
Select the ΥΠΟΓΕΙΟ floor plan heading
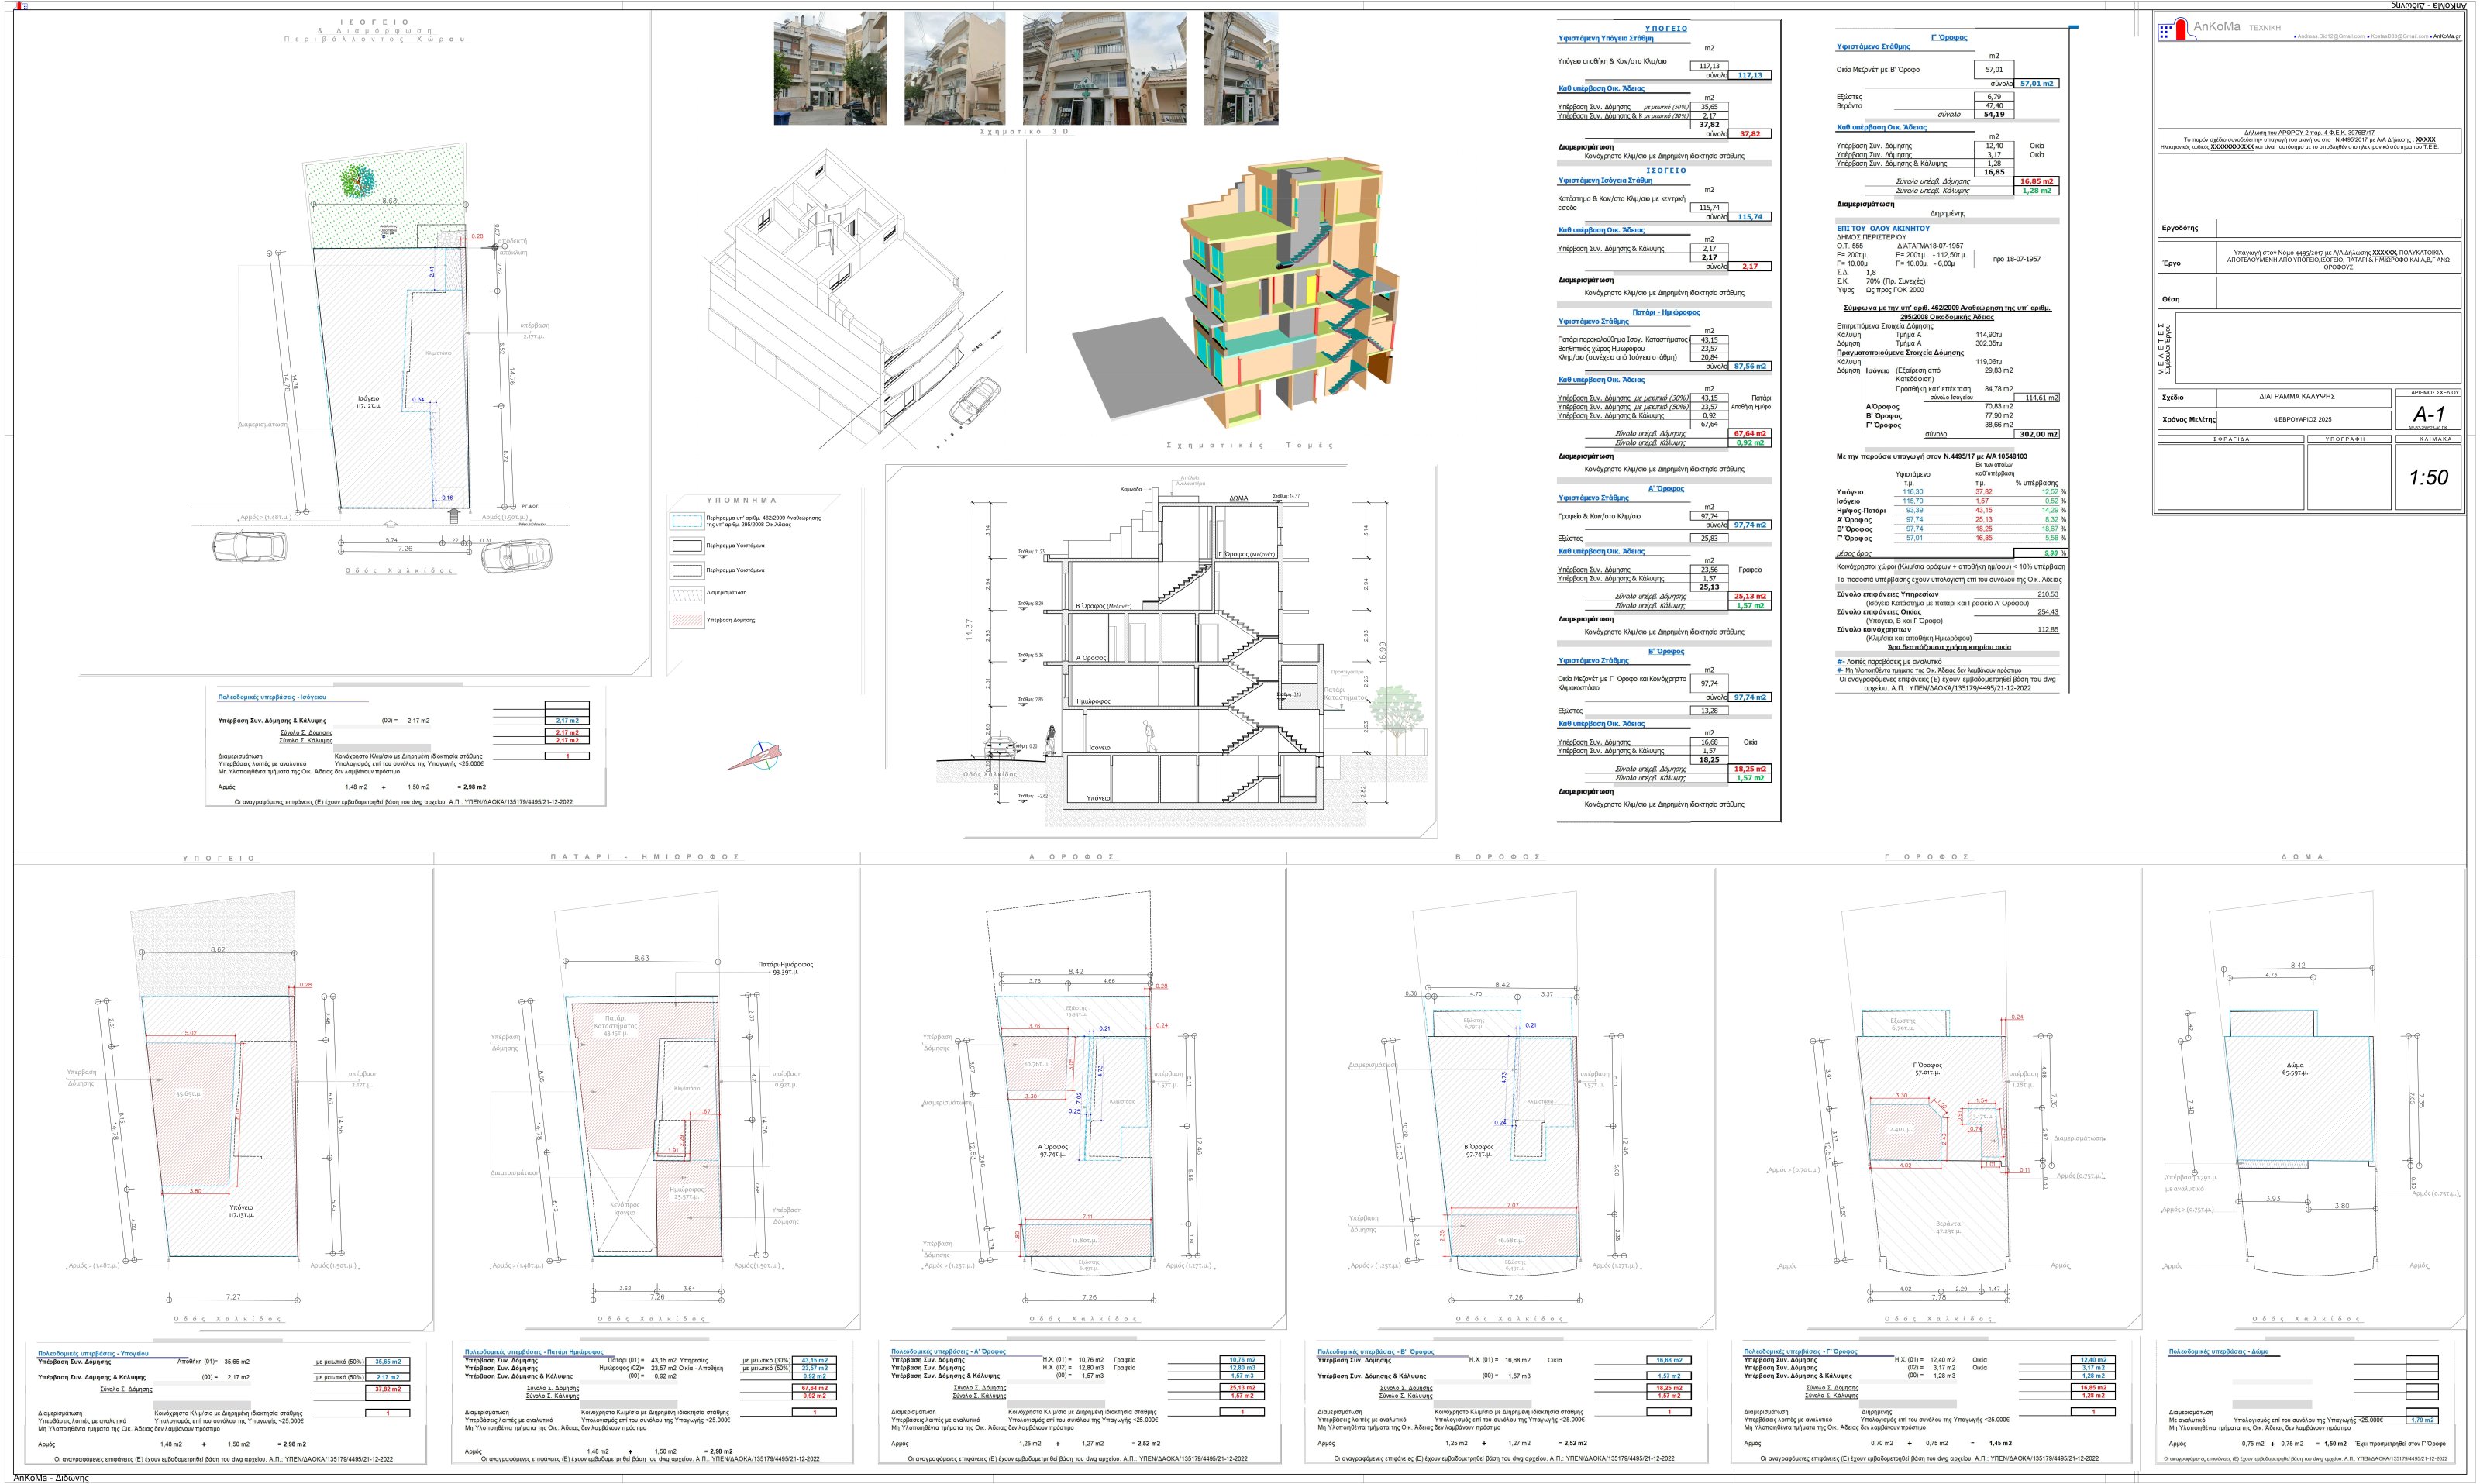[219, 858]
